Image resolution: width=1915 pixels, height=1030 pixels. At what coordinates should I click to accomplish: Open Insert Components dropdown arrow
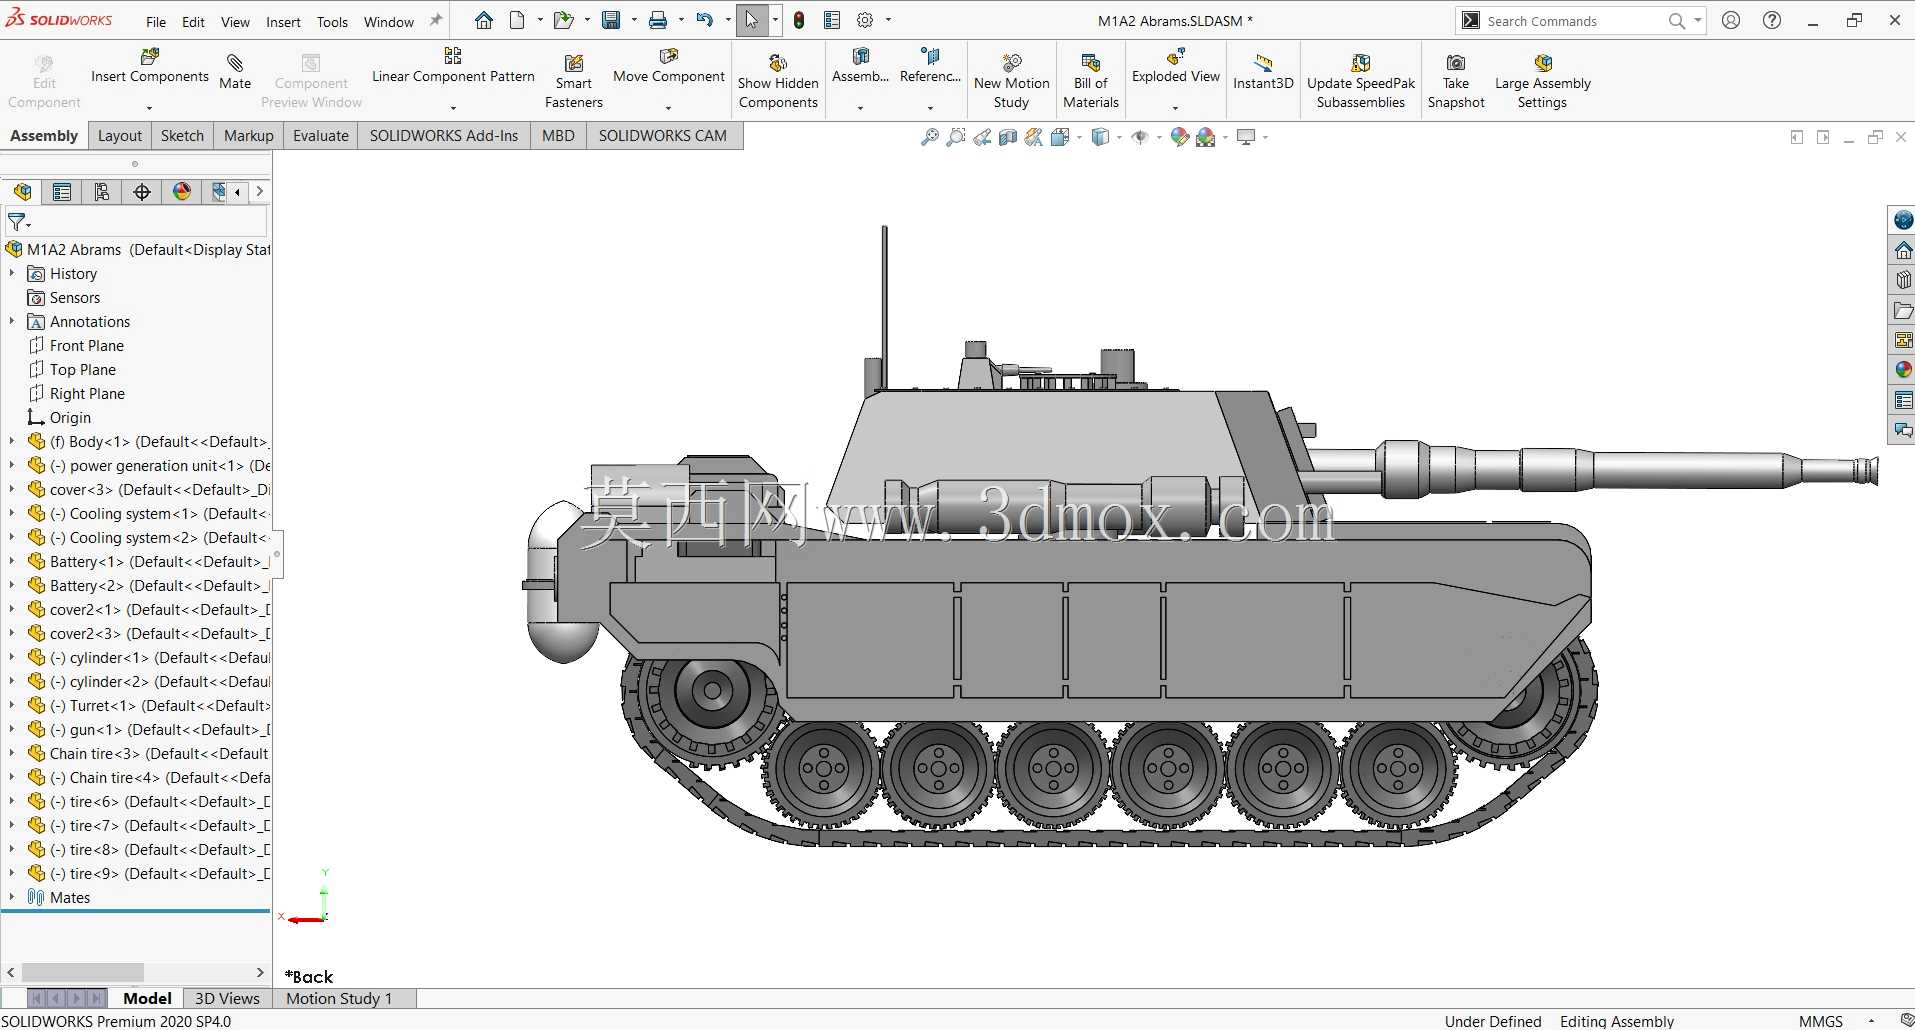coord(149,107)
